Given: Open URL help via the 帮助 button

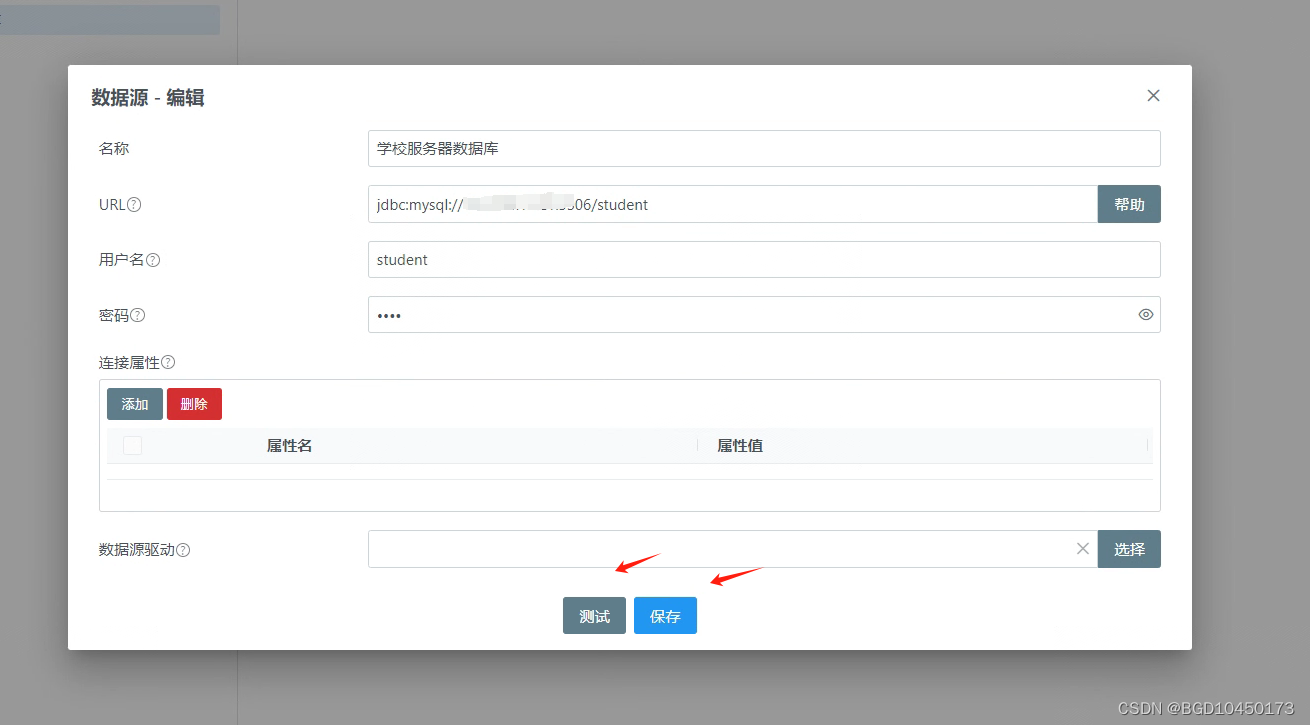Looking at the screenshot, I should coord(1129,204).
